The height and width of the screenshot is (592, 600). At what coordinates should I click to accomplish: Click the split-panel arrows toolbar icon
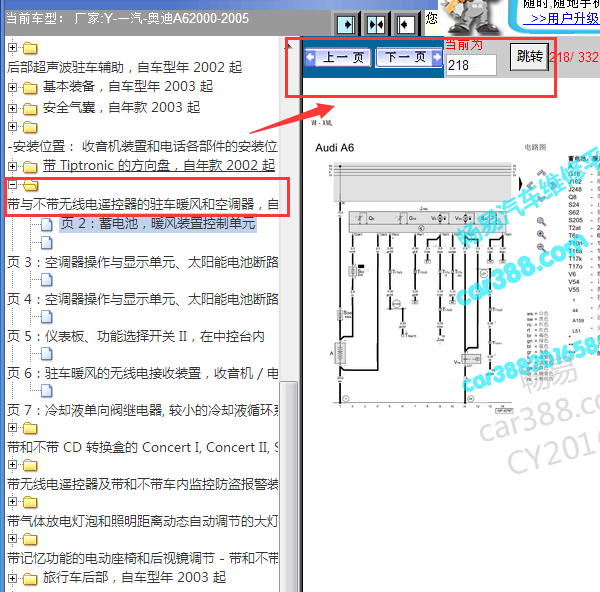point(376,25)
